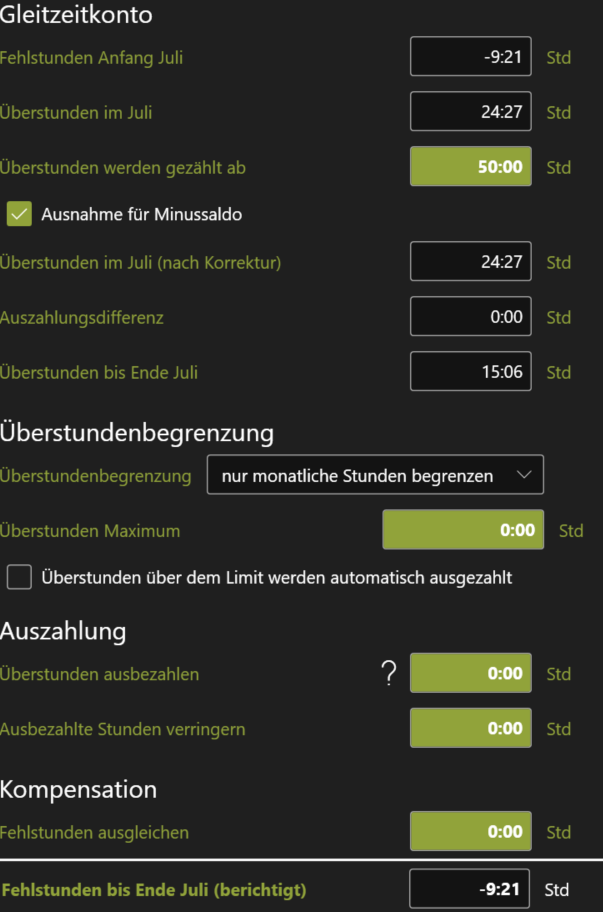Click the Überstunden Maximum input field
603x912 pixels.
[463, 530]
